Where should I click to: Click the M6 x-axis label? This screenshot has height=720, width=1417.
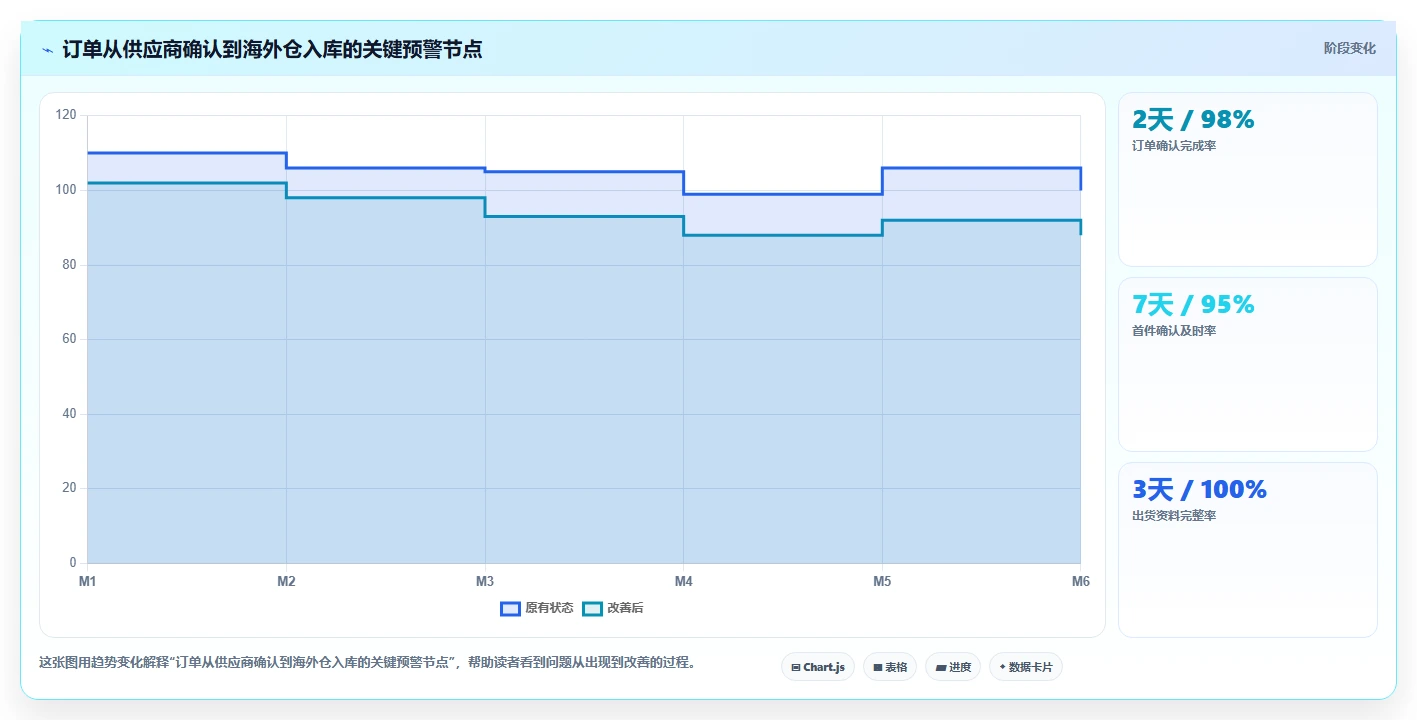[1081, 581]
